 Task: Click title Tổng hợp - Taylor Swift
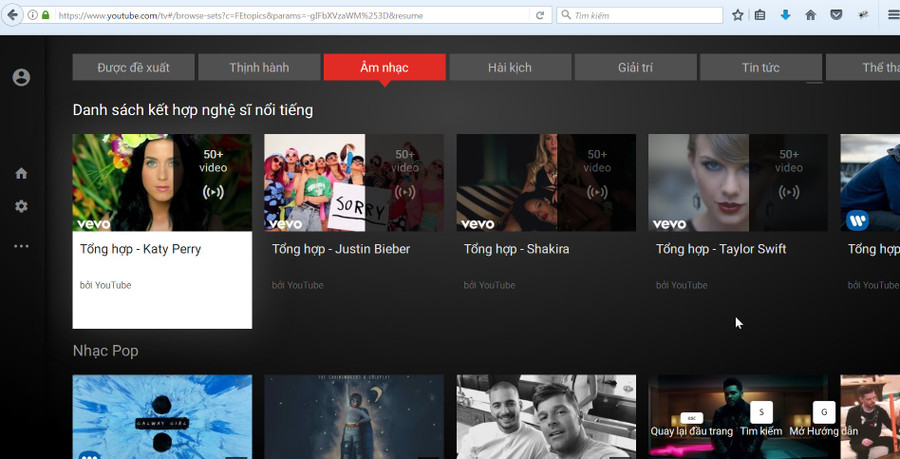[721, 249]
